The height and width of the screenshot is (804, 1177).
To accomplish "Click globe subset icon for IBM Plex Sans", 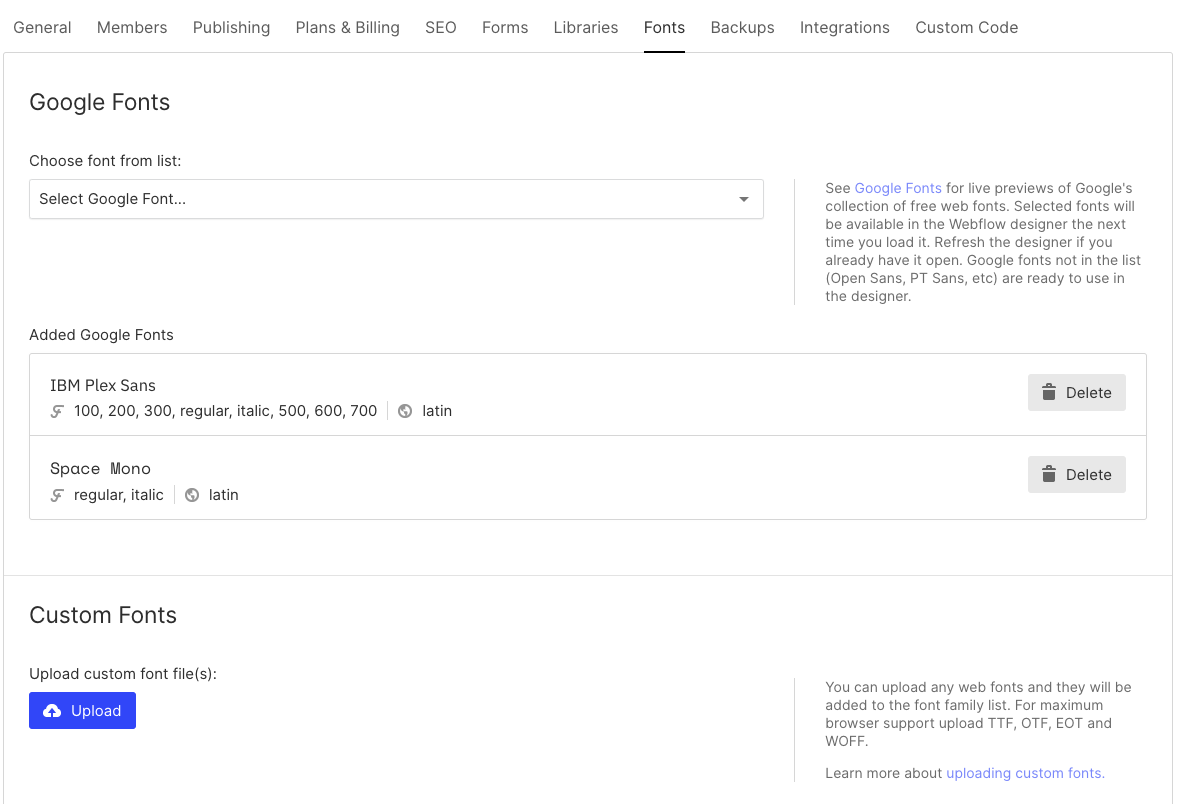I will (x=405, y=411).
